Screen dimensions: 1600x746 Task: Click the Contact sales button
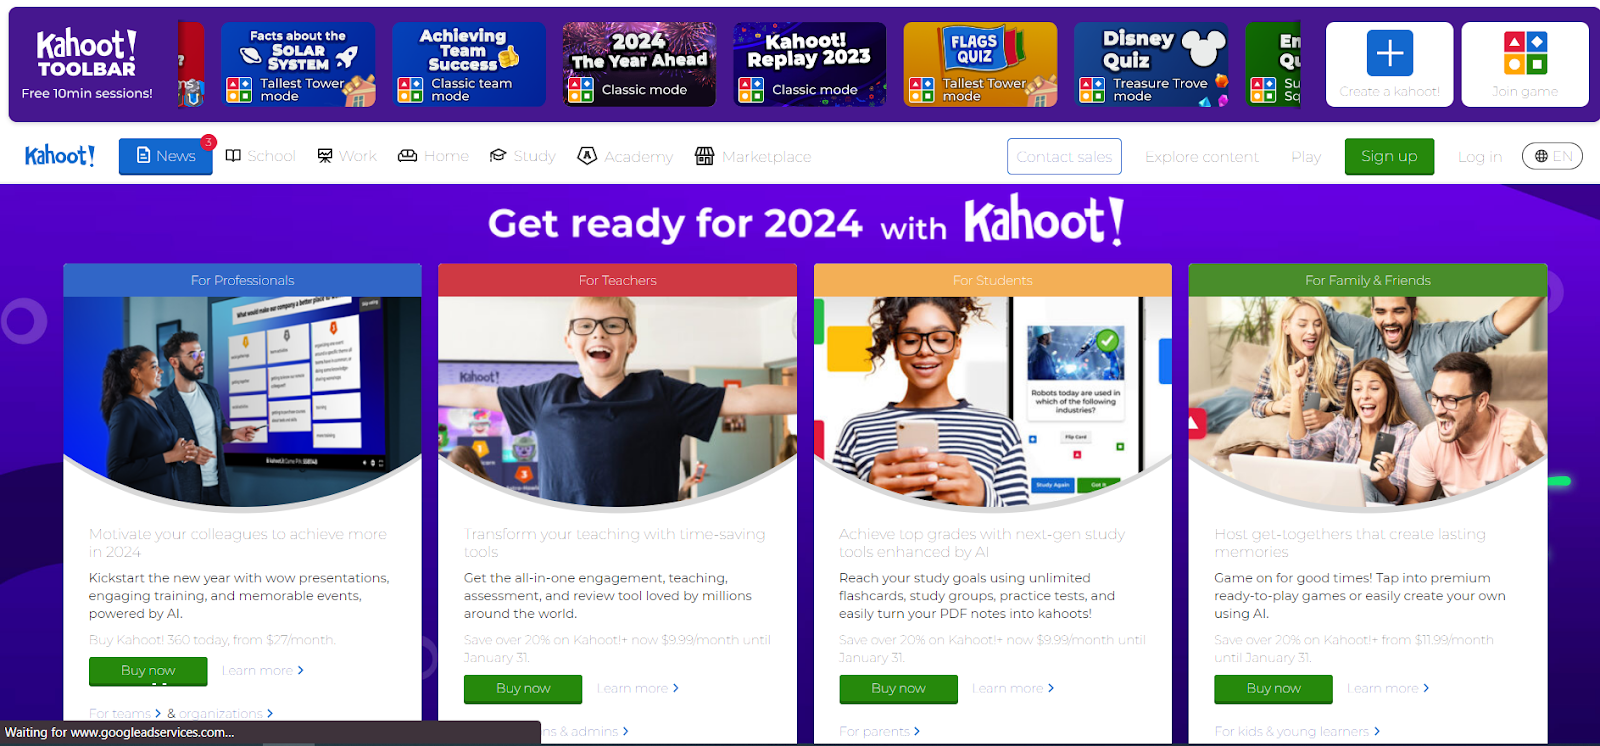(x=1064, y=156)
